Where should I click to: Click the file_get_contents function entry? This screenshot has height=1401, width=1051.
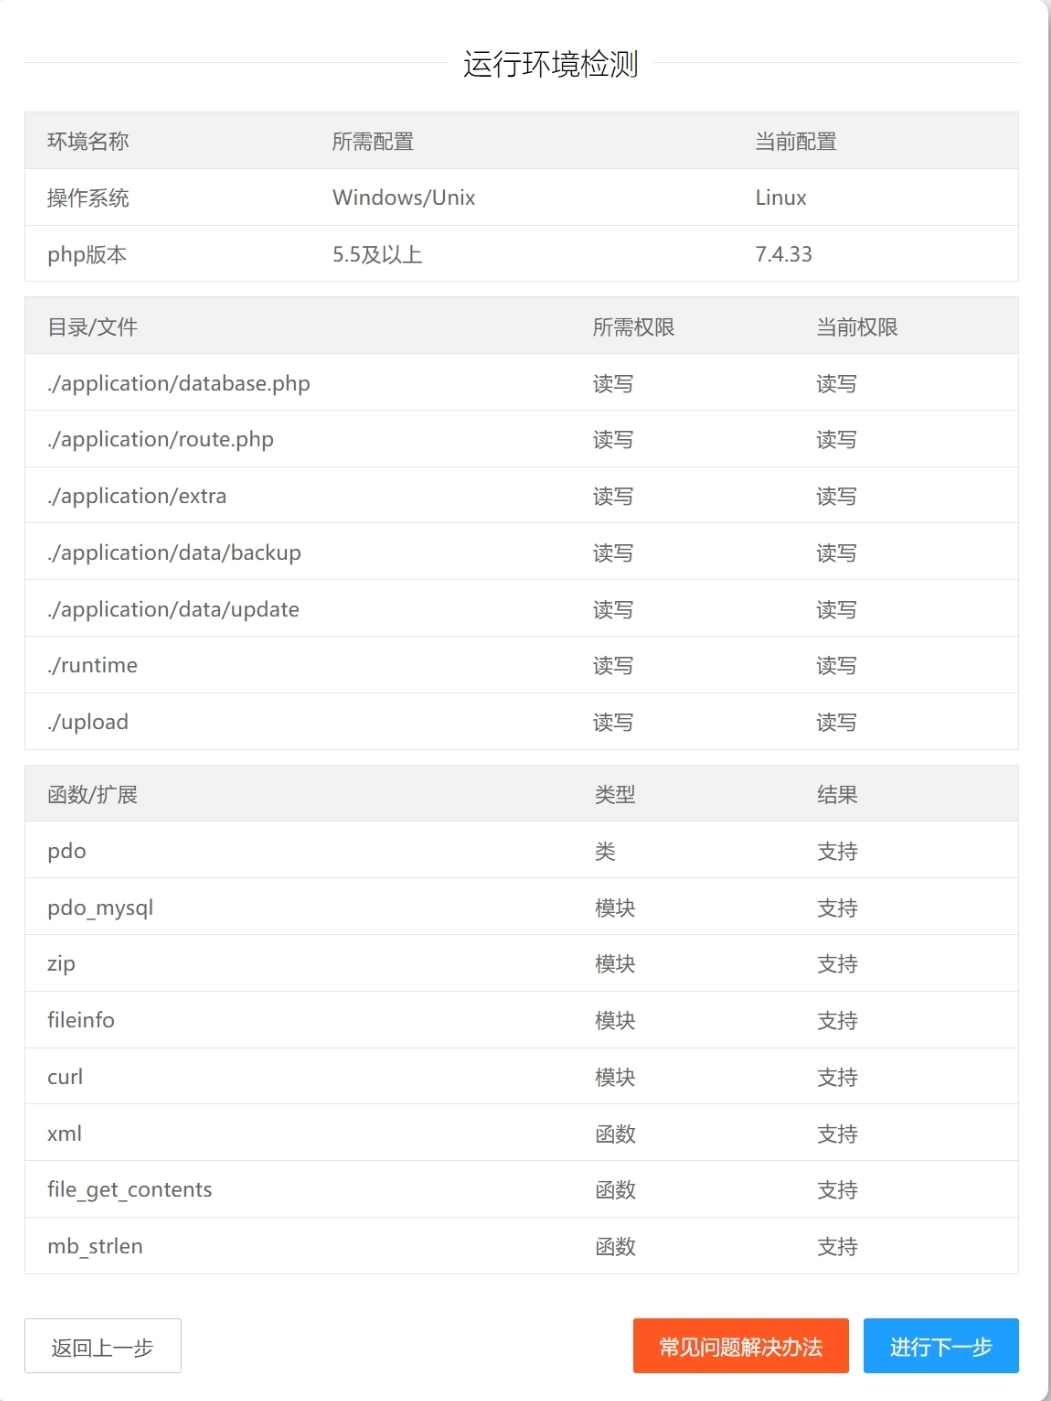(130, 1190)
